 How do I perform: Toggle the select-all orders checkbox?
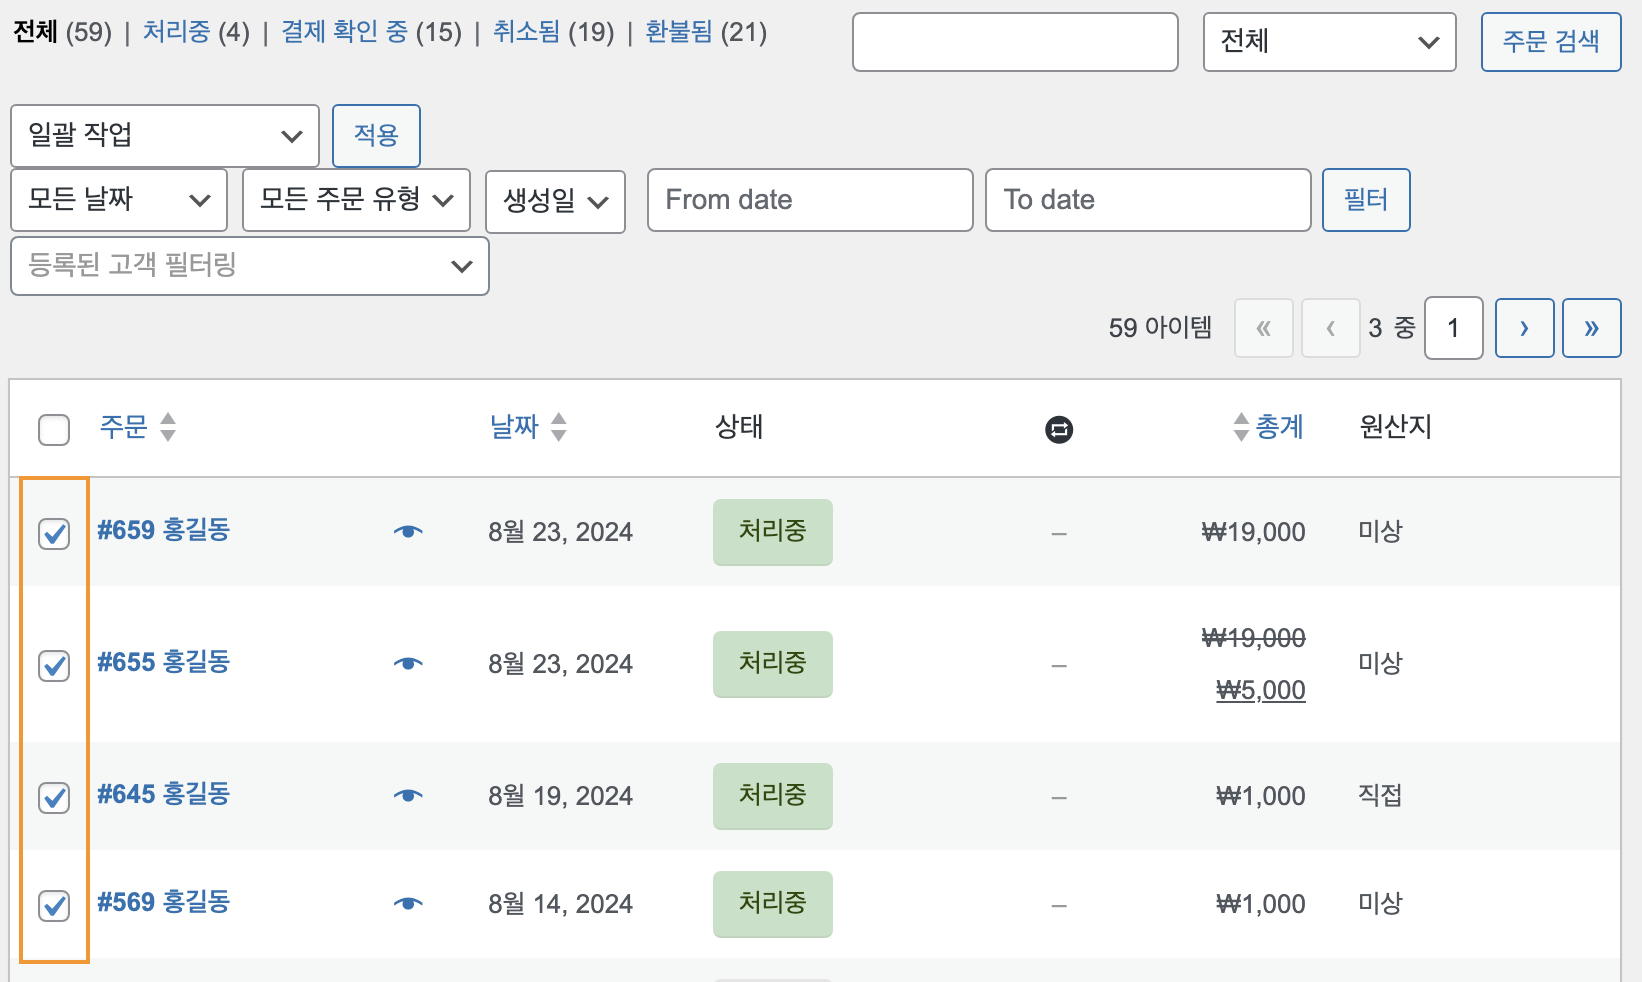[54, 430]
